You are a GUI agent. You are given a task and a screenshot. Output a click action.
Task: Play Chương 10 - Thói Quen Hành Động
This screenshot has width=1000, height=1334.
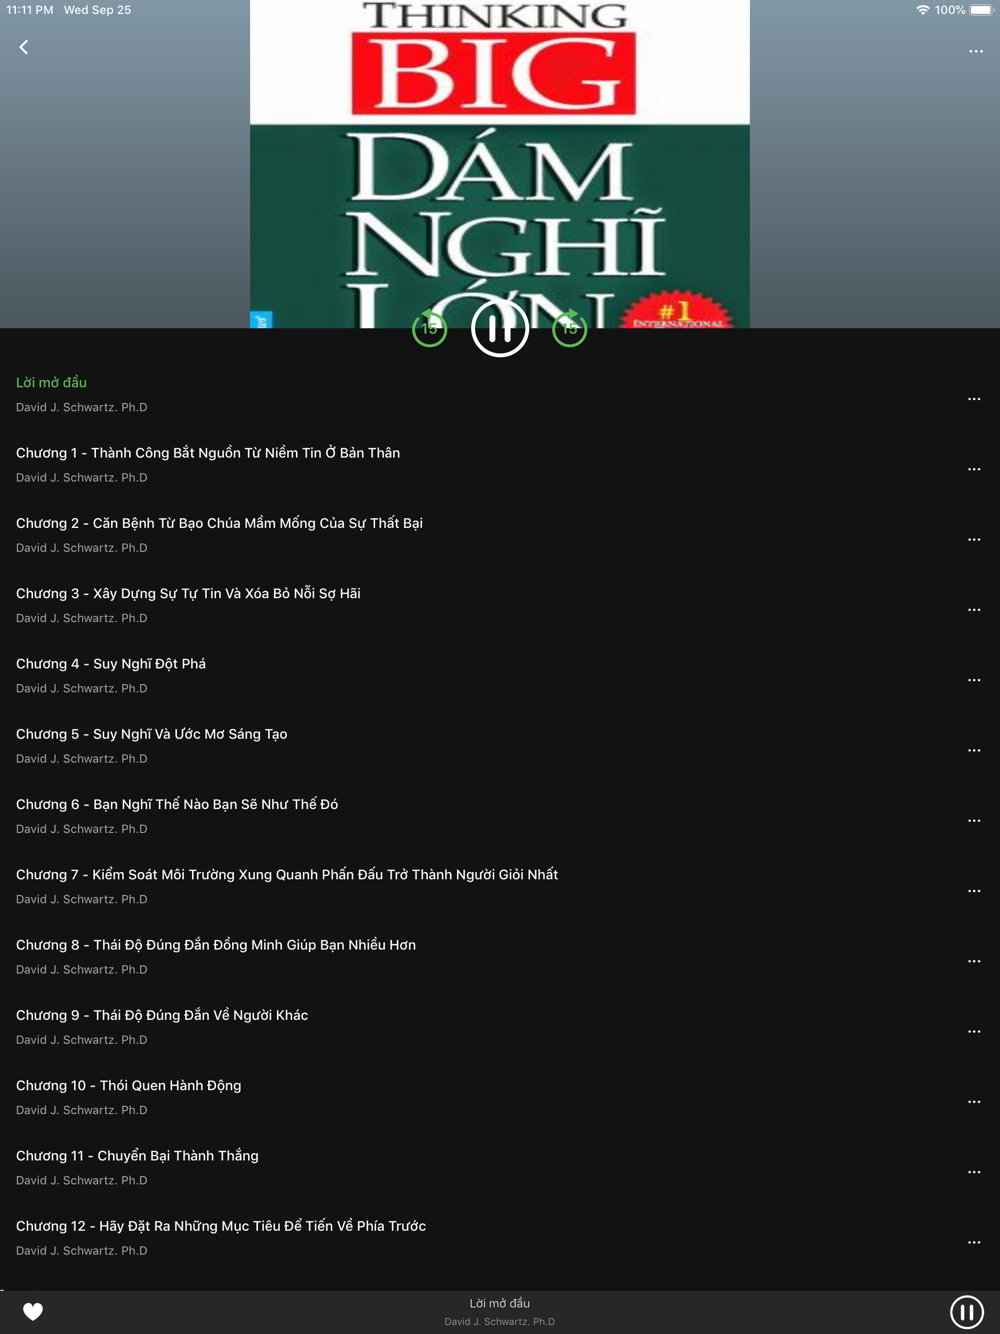coord(129,1086)
